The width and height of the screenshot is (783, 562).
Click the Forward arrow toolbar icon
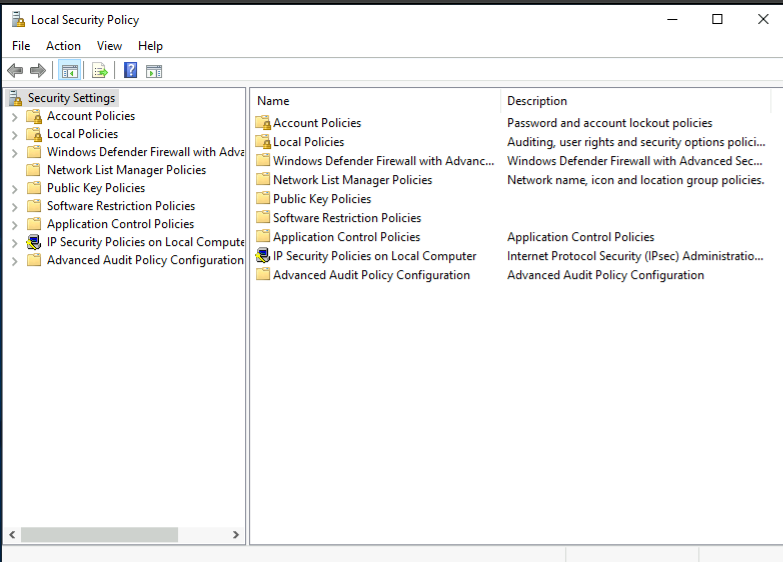point(38,70)
